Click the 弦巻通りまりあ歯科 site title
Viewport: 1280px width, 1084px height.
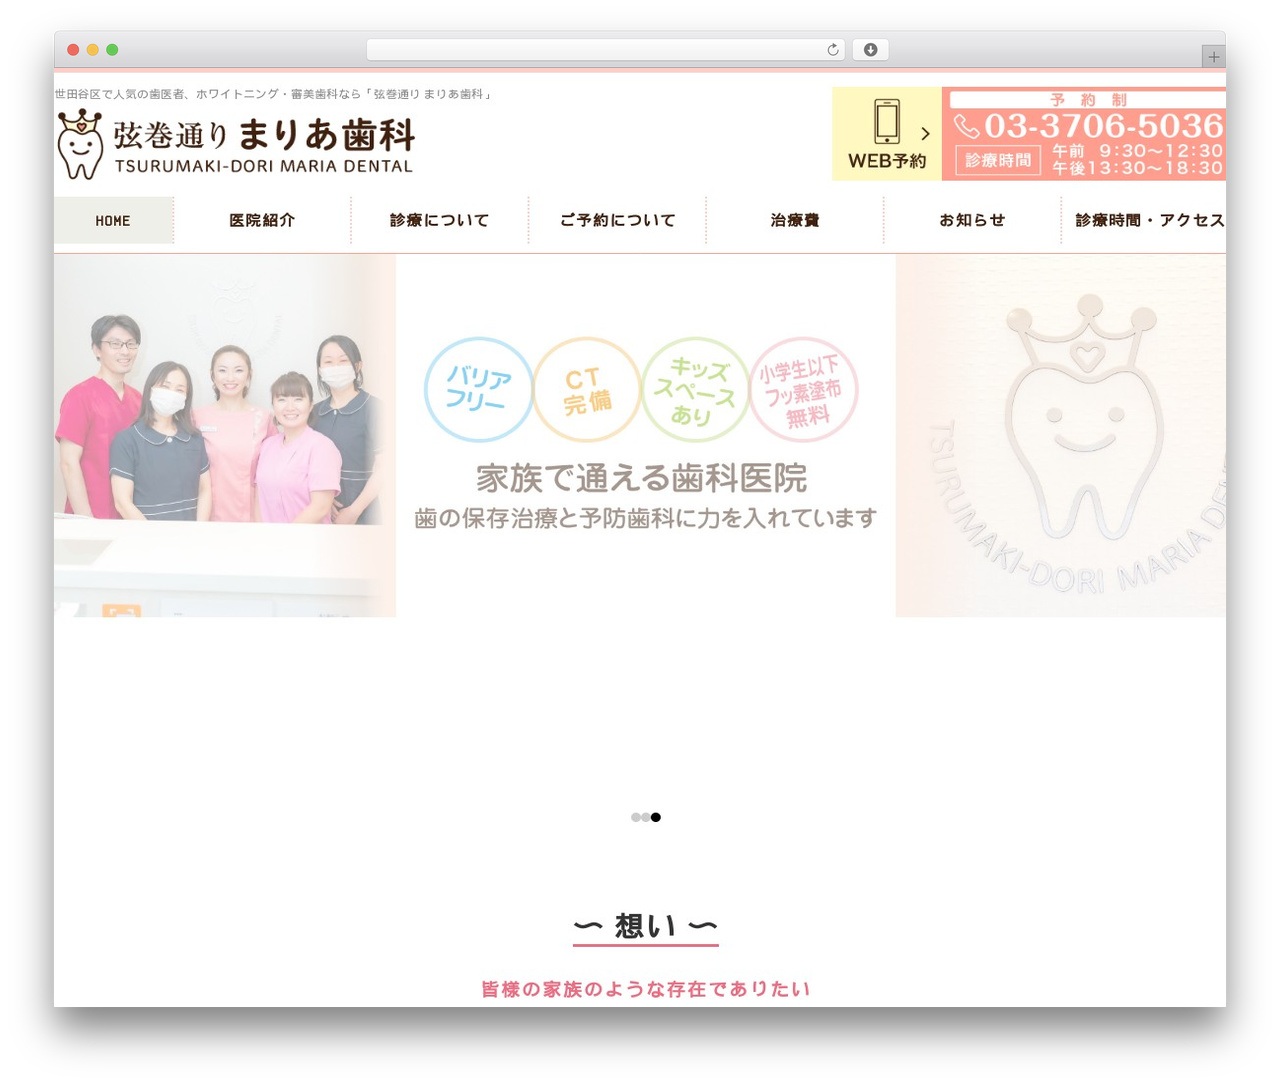click(264, 135)
